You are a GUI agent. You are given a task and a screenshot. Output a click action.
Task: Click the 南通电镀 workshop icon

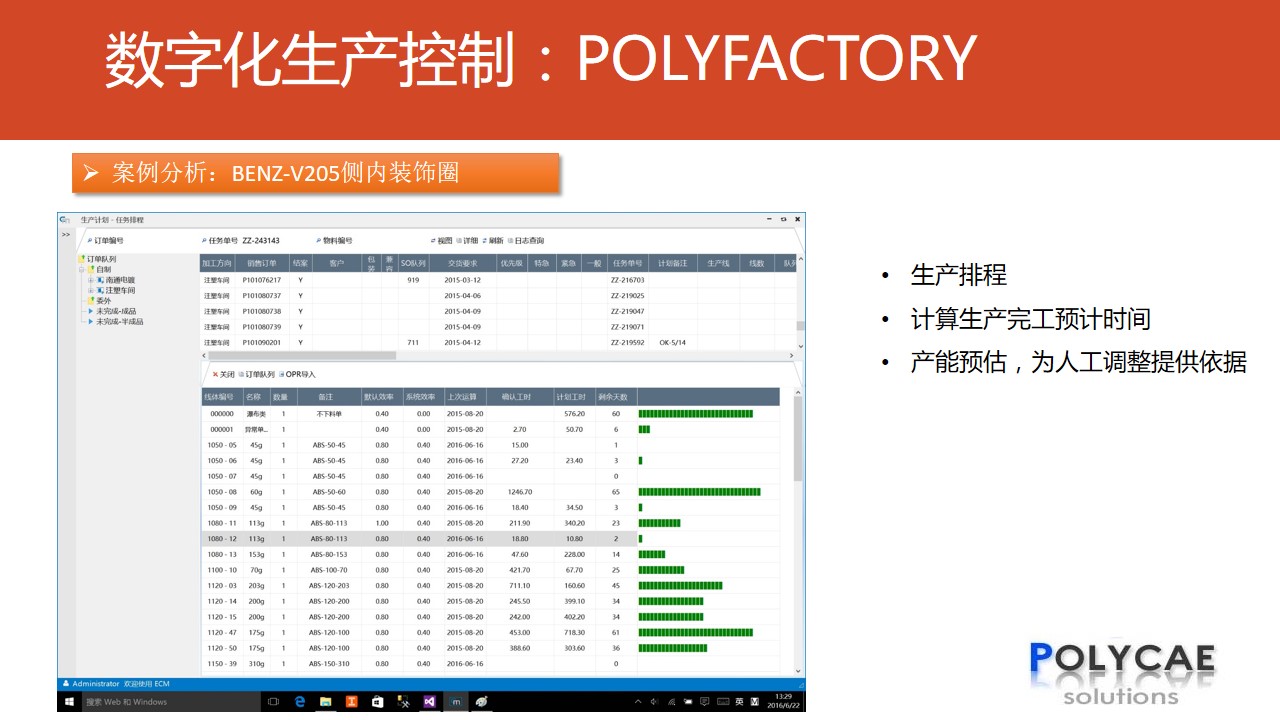101,280
